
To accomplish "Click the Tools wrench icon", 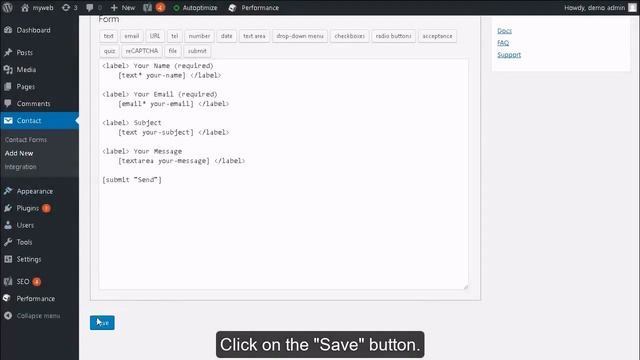I will (x=8, y=242).
